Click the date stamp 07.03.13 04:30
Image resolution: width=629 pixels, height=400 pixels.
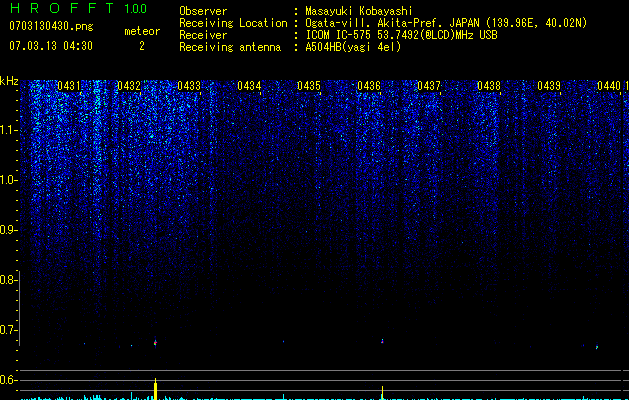51,46
